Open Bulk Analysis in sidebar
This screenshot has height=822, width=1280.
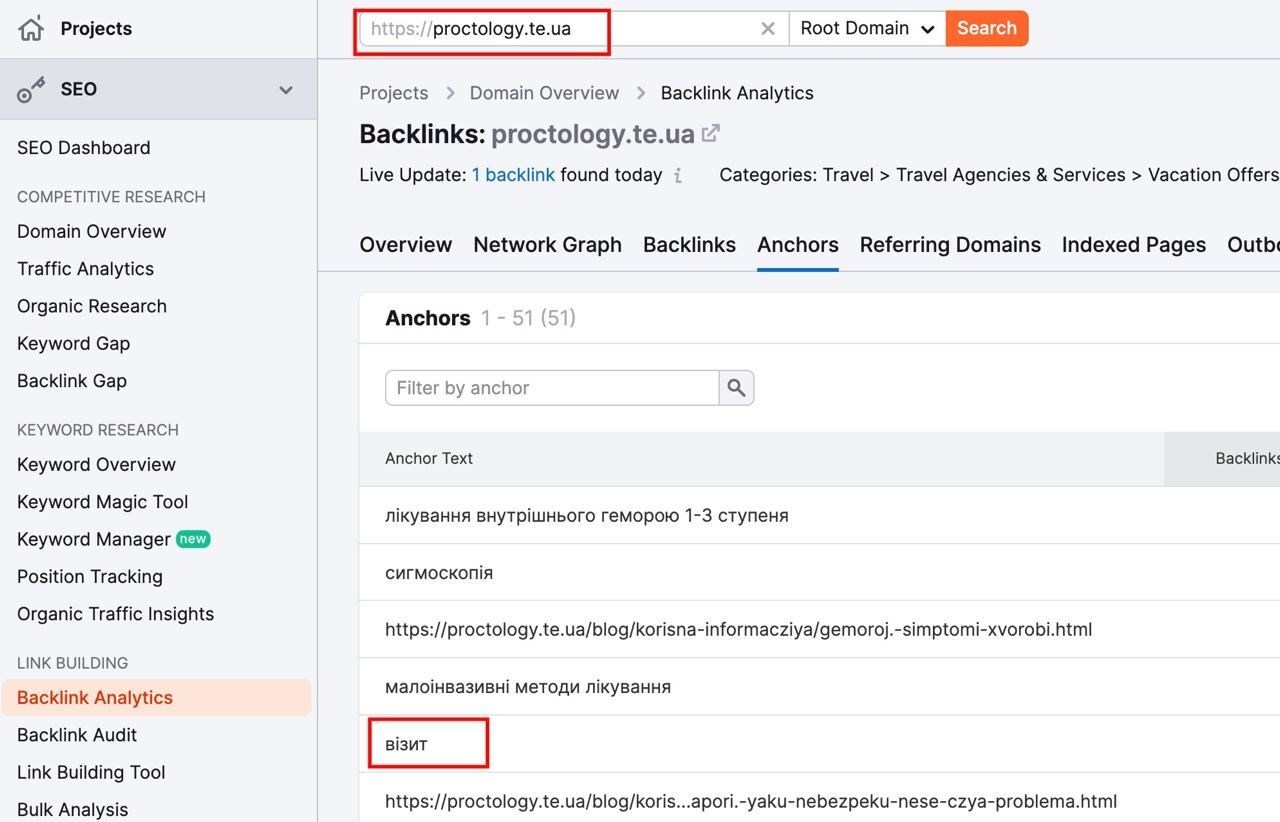(73, 810)
